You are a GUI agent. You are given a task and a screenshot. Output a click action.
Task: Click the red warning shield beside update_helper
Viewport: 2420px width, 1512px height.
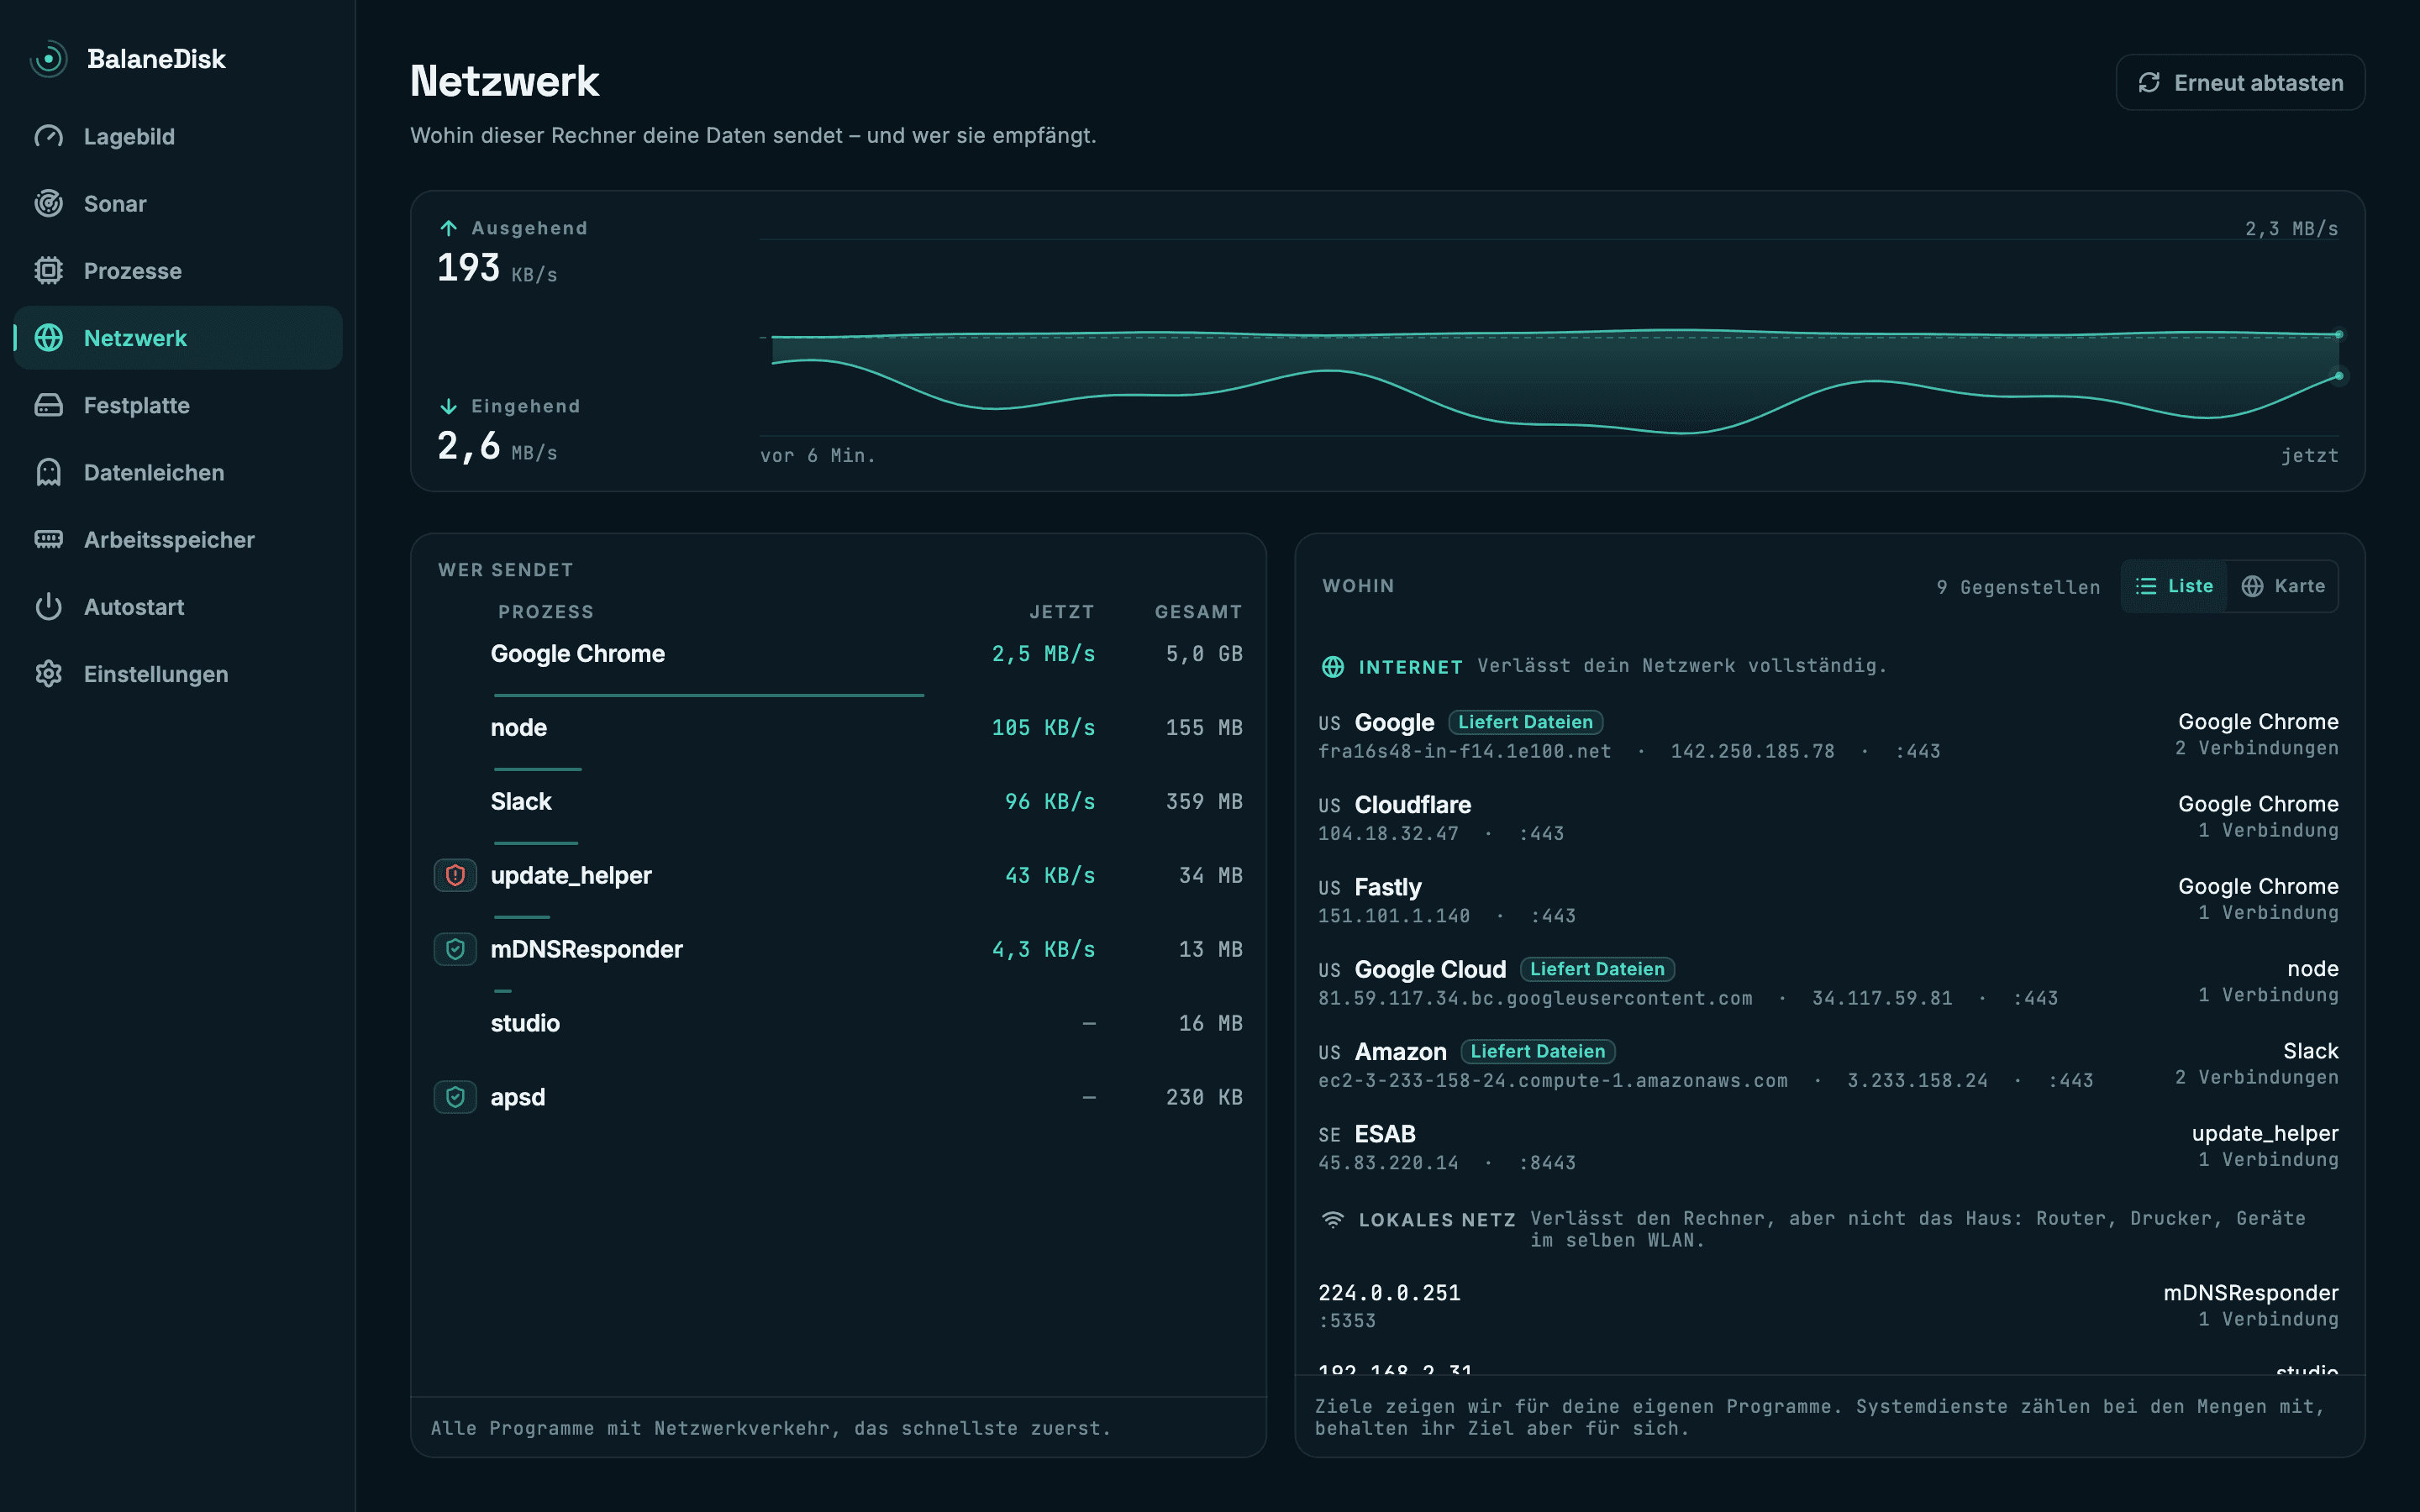pos(455,875)
